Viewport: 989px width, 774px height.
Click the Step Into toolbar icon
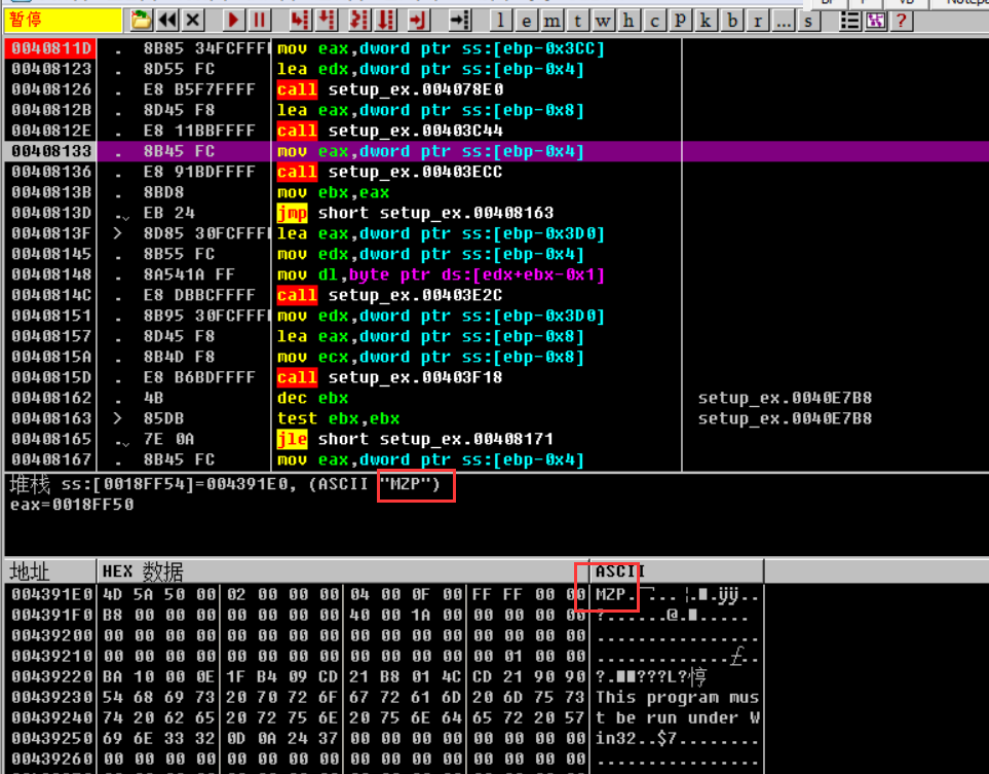300,20
